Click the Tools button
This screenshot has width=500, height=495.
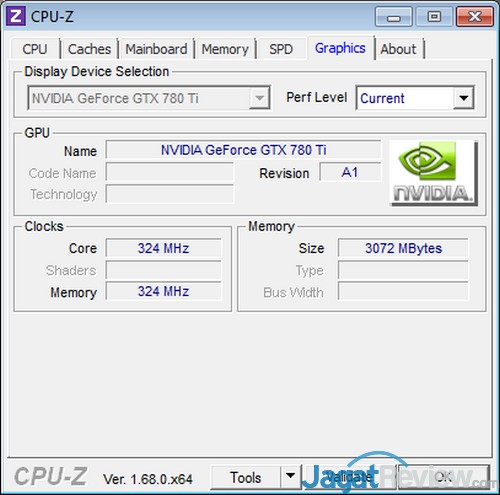(246, 477)
